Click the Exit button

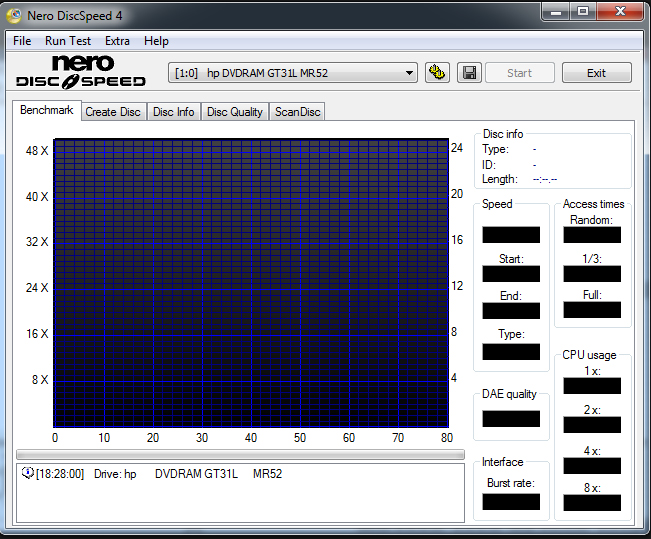pyautogui.click(x=596, y=73)
